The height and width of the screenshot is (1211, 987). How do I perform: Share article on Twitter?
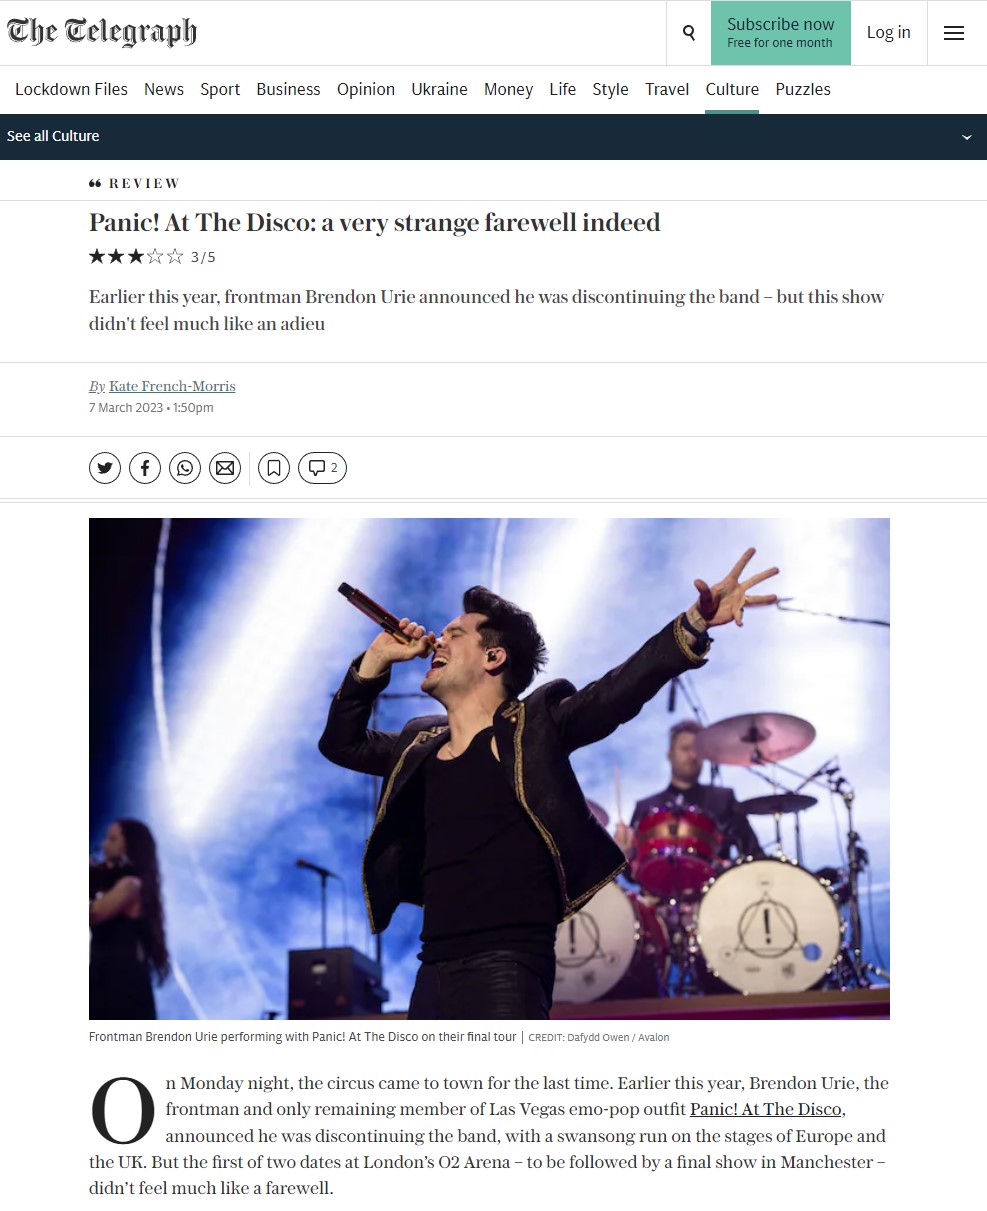[105, 468]
